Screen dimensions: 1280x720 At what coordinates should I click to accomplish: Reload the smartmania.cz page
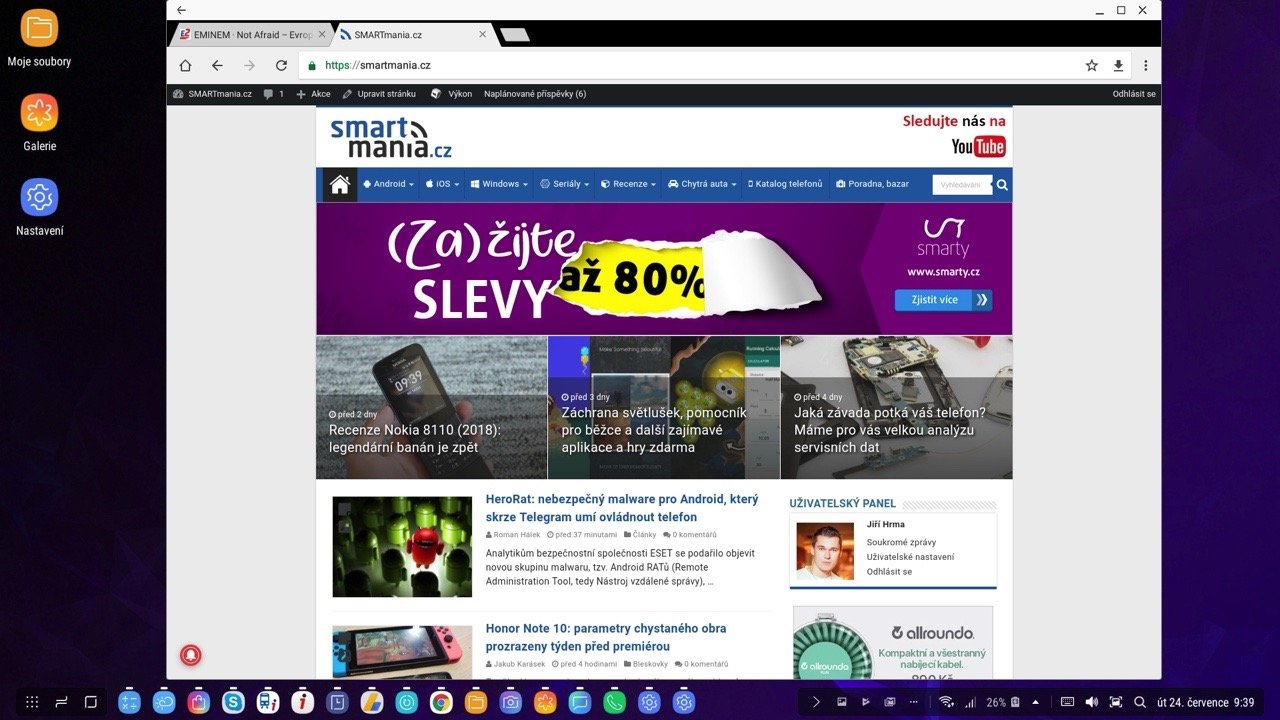(x=281, y=65)
